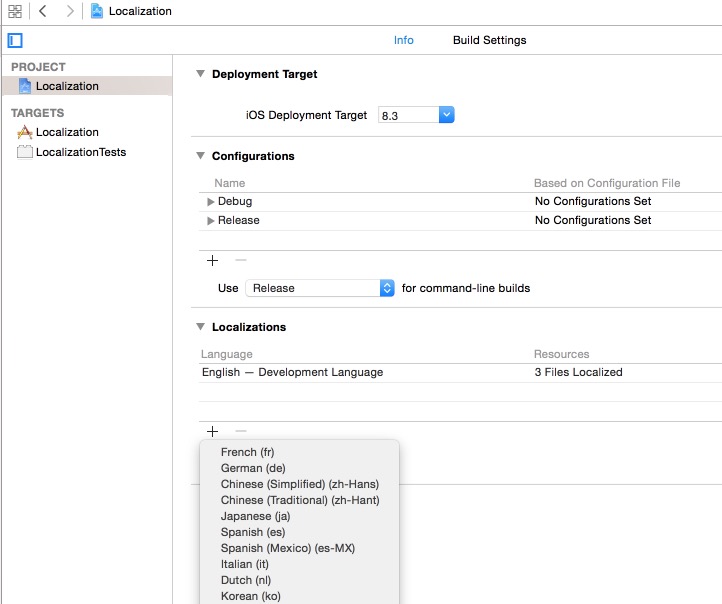This screenshot has height=604, width=722.
Task: Choose Japanese (ja) from the menu
Action: click(299, 516)
